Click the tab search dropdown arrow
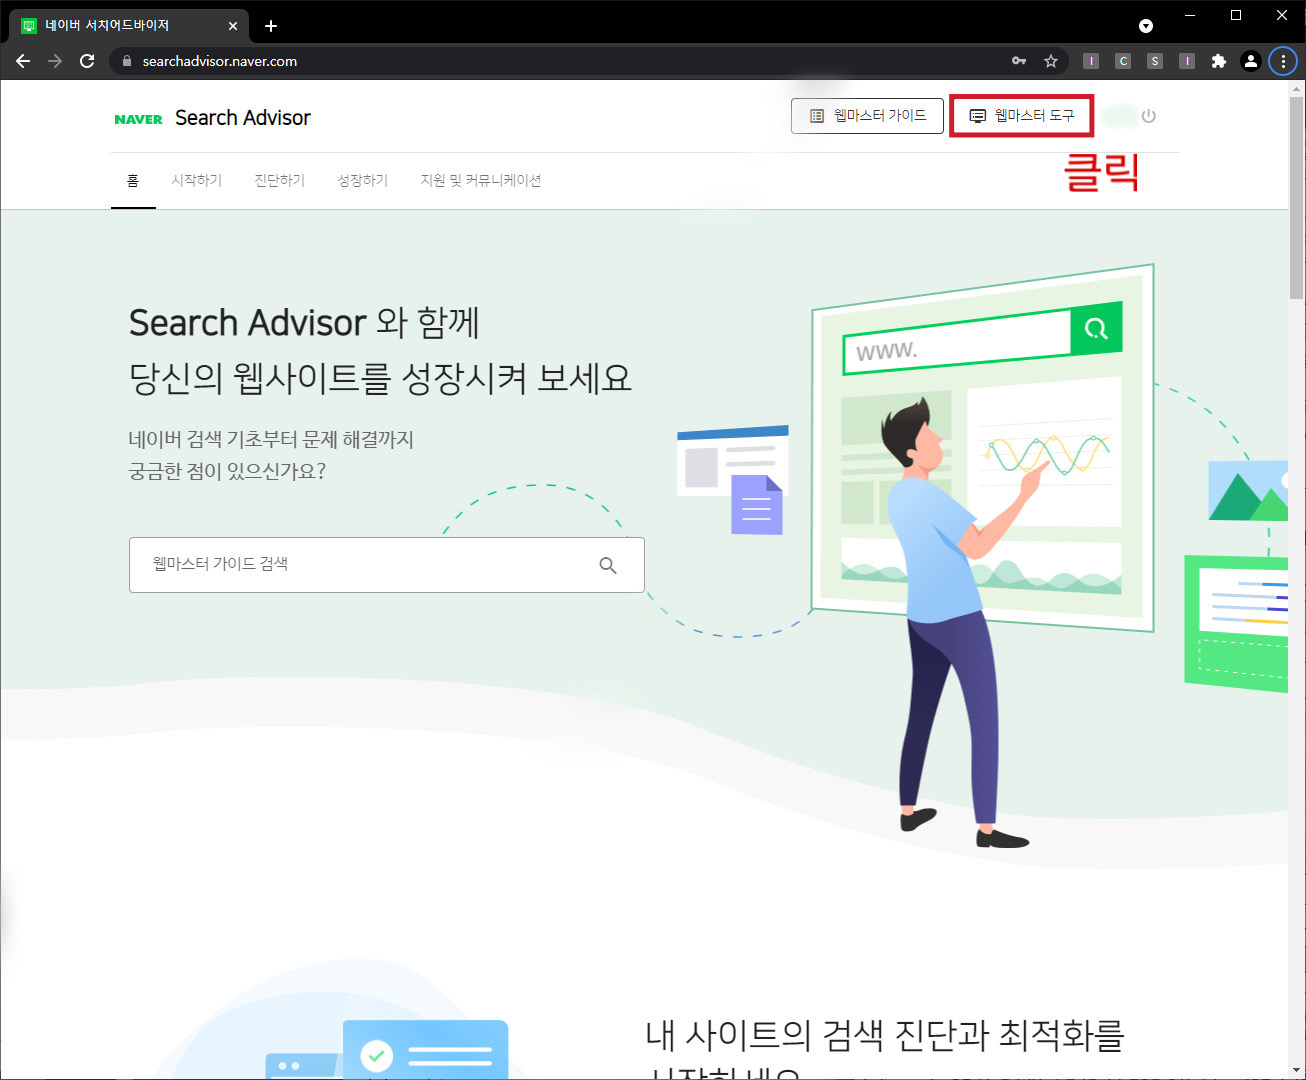Image resolution: width=1306 pixels, height=1080 pixels. (1146, 26)
